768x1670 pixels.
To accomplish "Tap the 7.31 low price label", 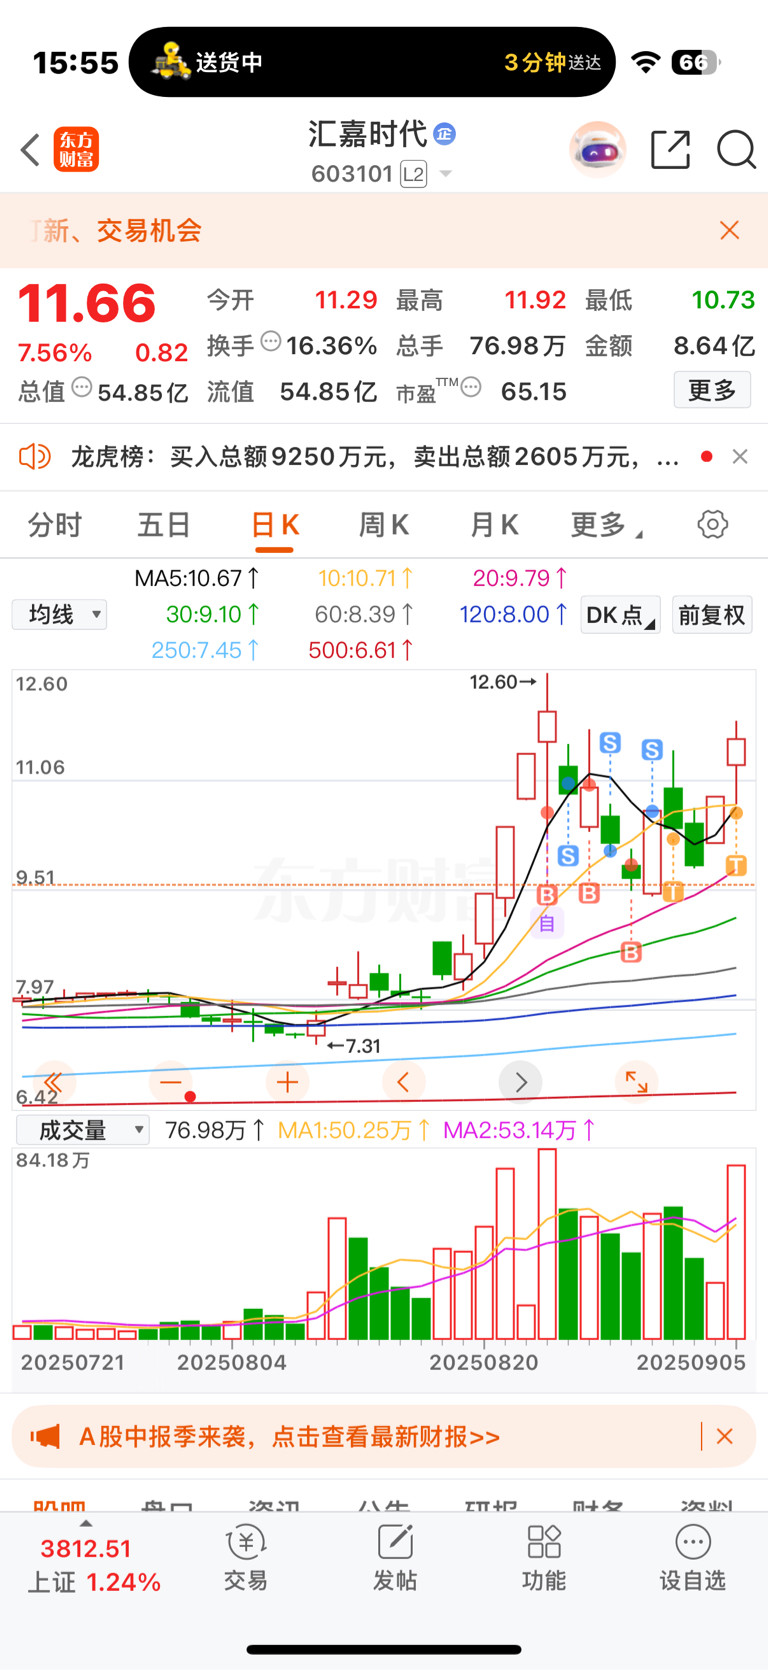I will pyautogui.click(x=354, y=1046).
